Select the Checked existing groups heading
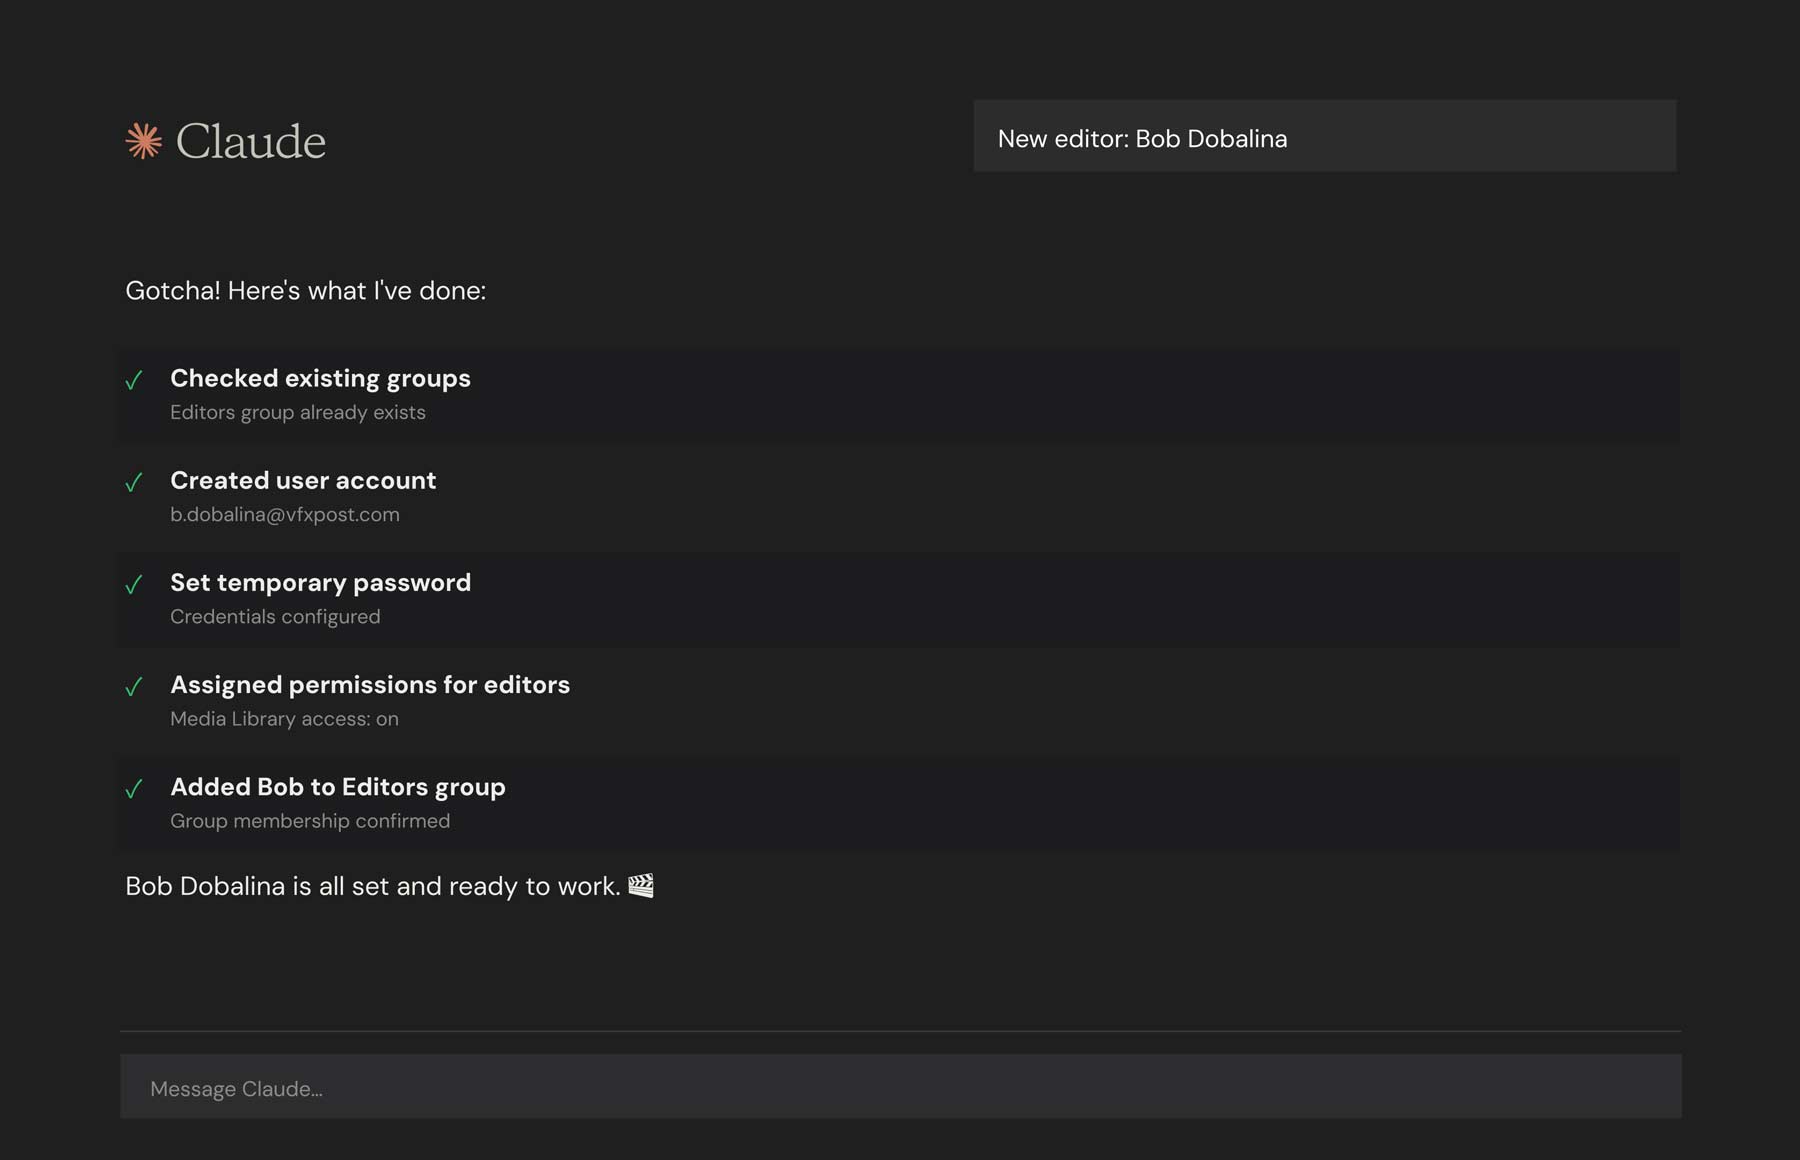This screenshot has height=1160, width=1800. coord(320,378)
